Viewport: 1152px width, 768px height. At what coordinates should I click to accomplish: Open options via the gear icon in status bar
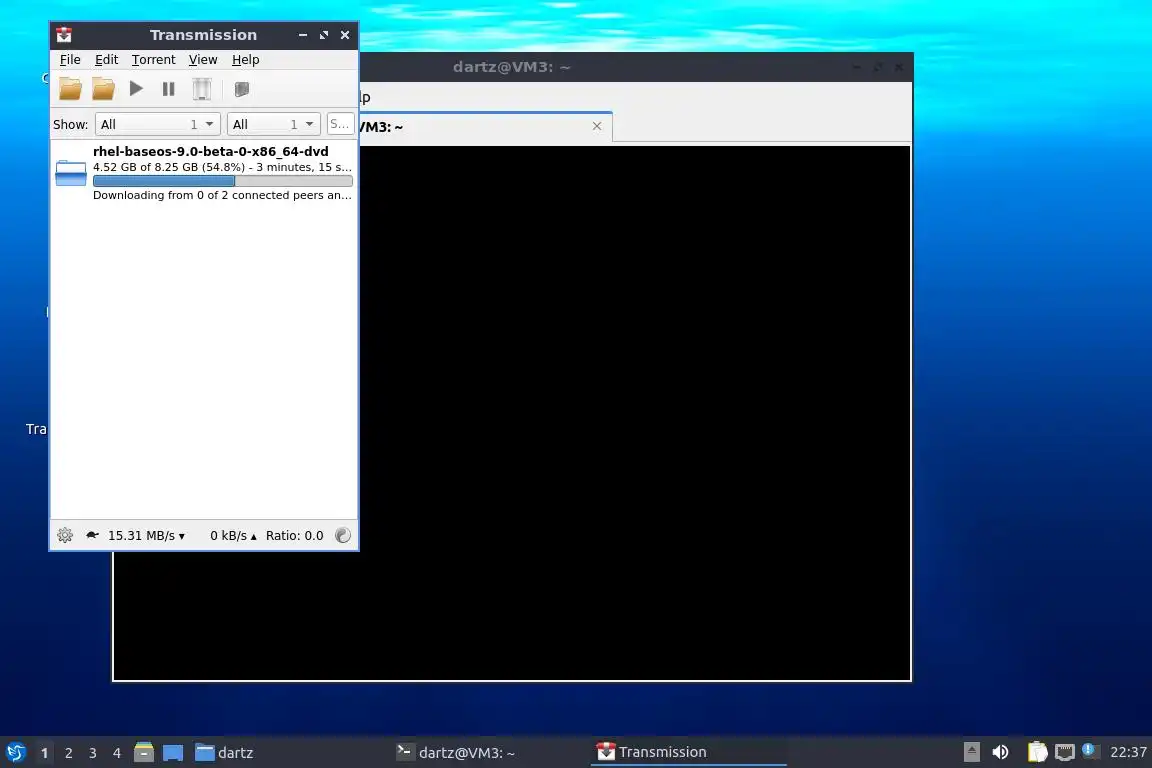click(x=65, y=535)
